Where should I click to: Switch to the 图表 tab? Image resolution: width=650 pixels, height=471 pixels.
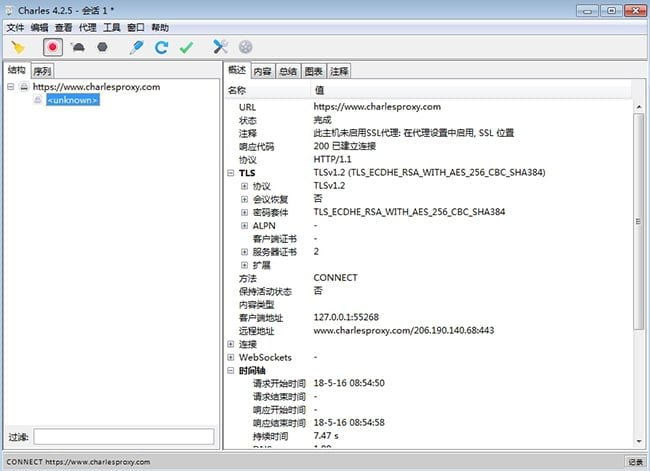pyautogui.click(x=314, y=71)
